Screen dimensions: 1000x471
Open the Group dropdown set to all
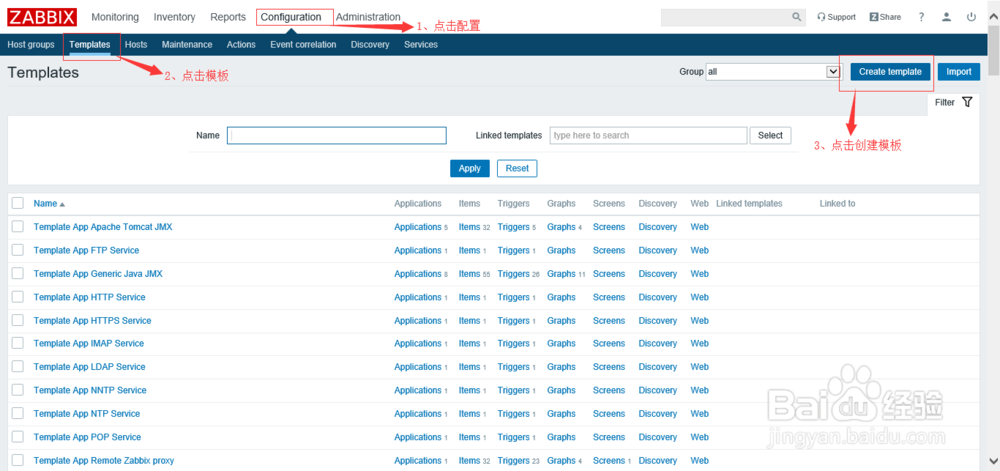772,72
